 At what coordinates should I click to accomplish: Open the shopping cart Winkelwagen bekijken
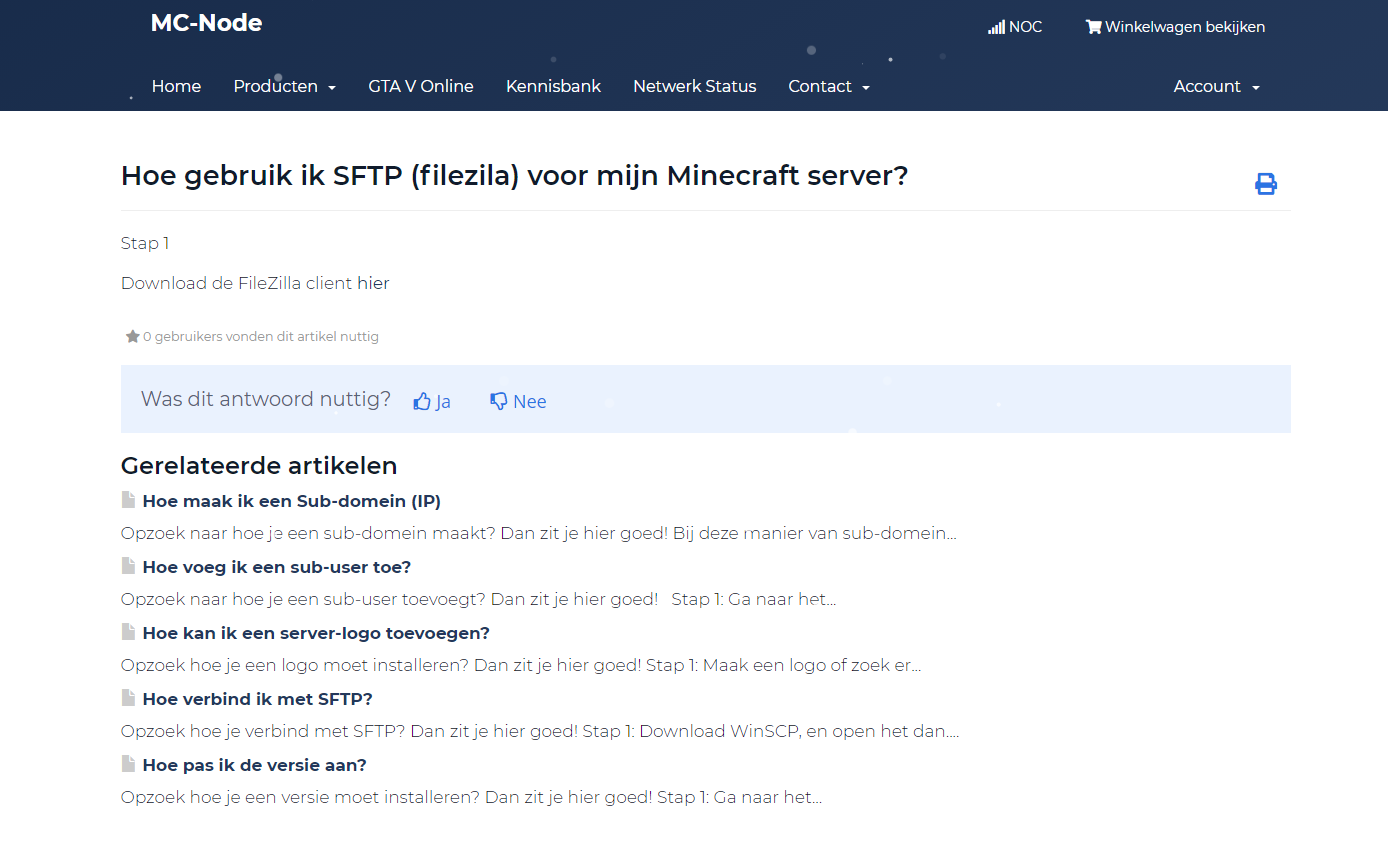point(1175,27)
